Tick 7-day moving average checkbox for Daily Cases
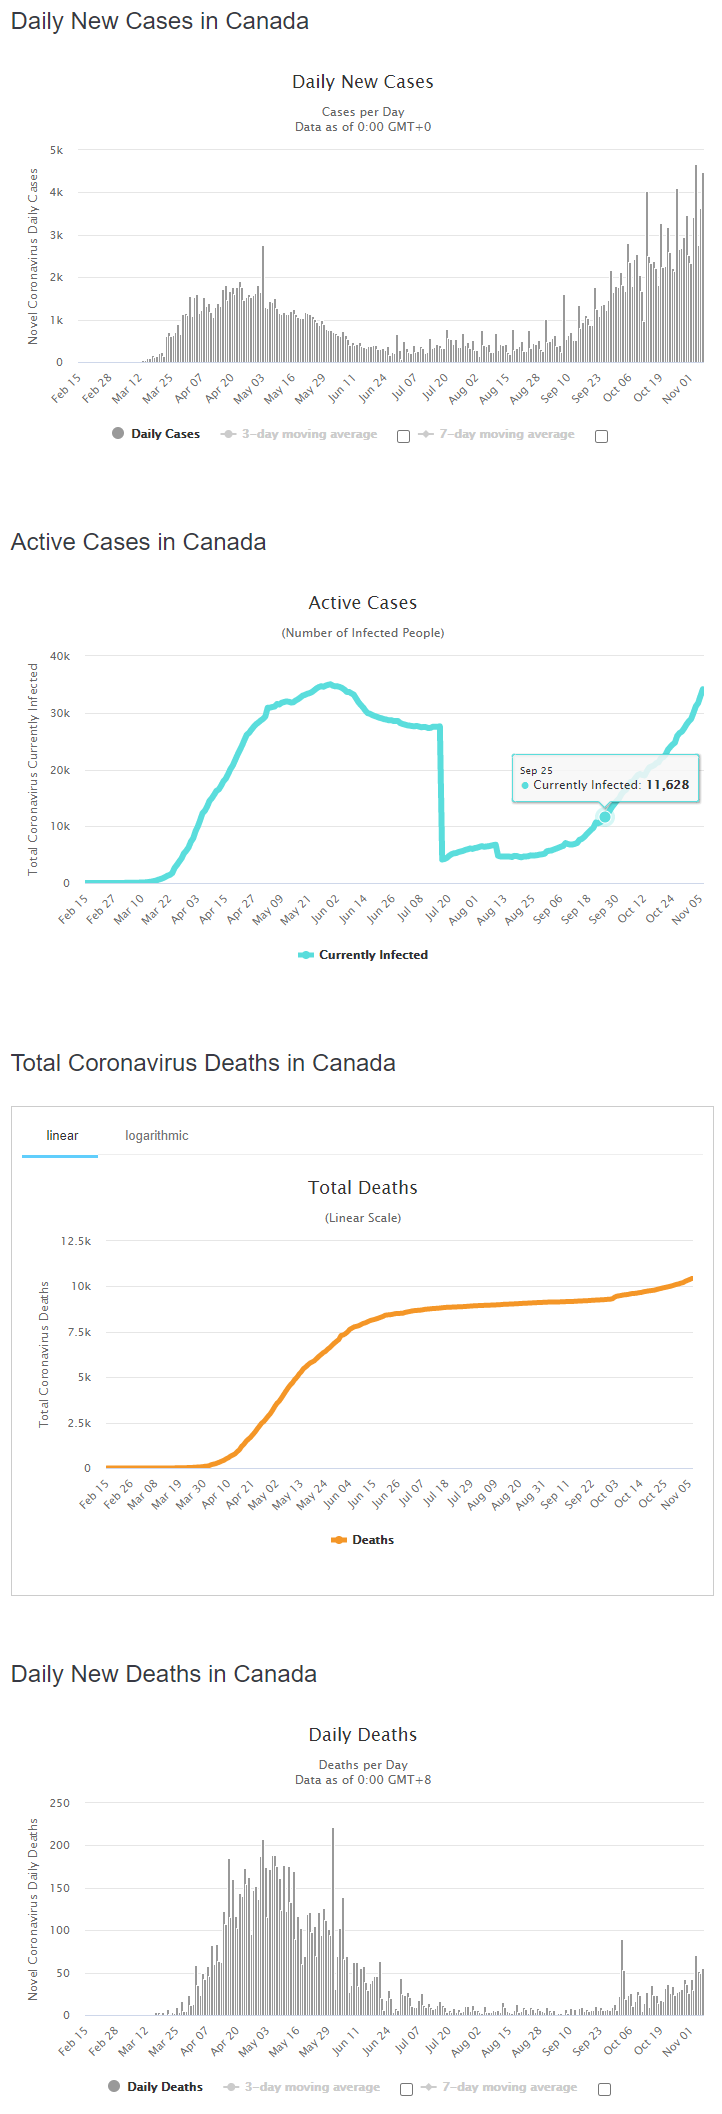This screenshot has height=2114, width=722. click(601, 436)
